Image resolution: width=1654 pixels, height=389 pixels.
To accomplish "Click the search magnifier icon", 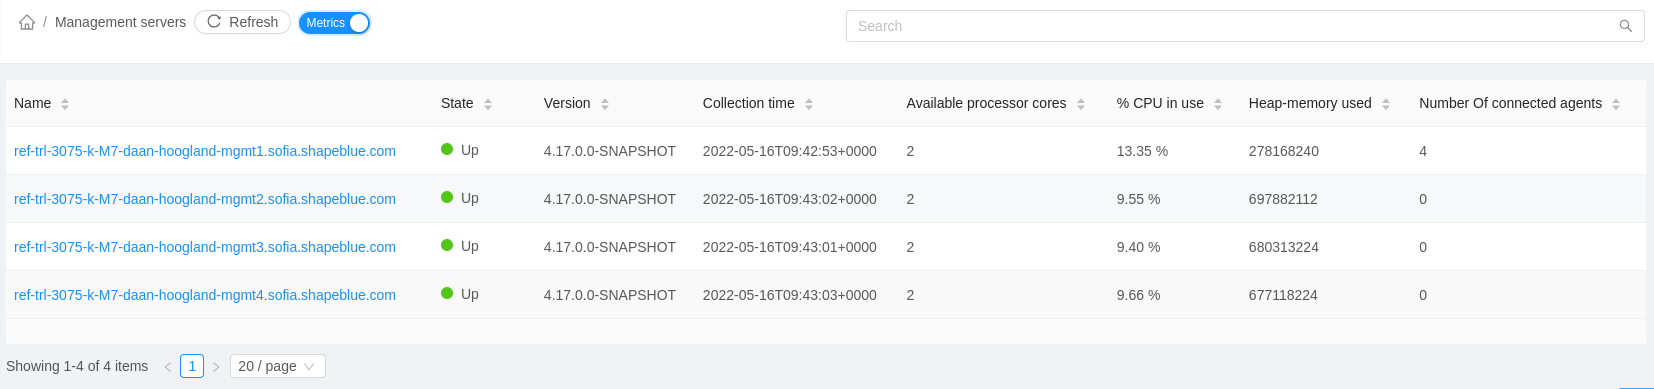I will point(1625,26).
